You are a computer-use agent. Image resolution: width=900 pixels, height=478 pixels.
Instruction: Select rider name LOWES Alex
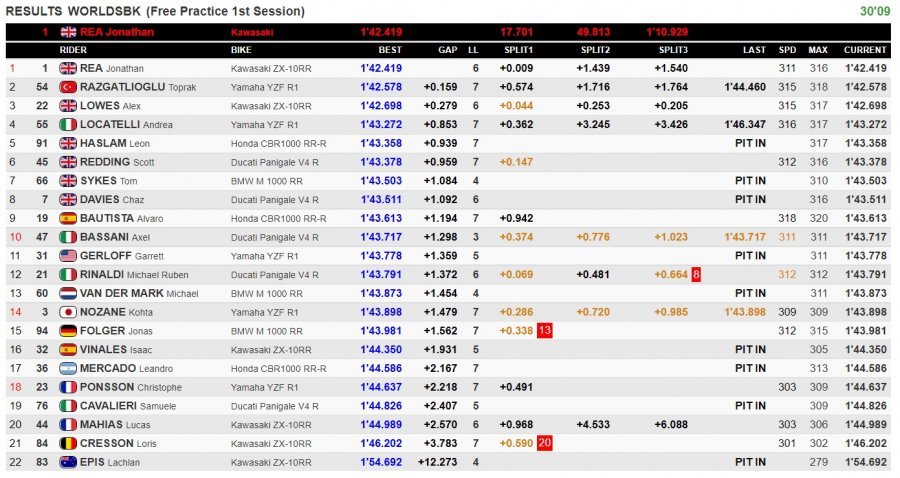pyautogui.click(x=110, y=106)
